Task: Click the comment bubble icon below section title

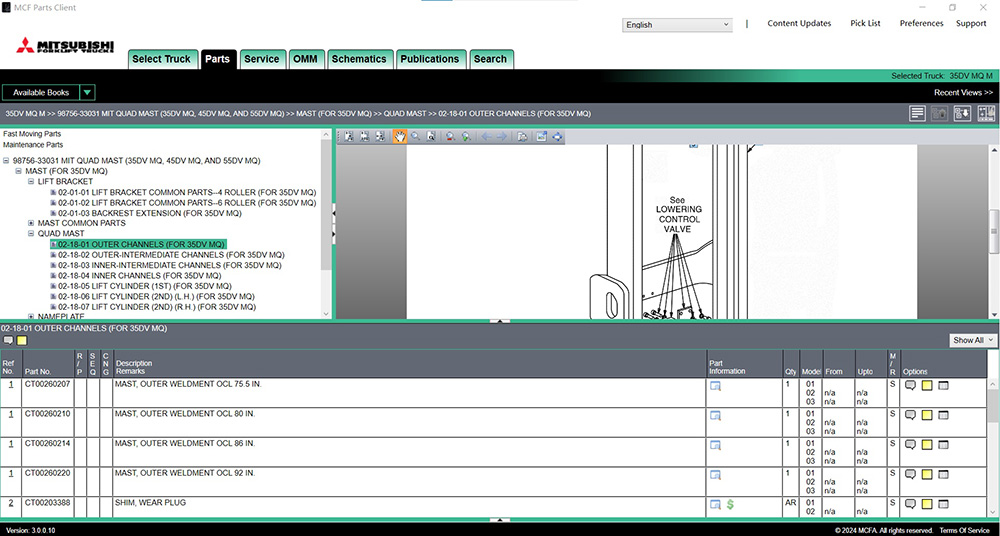Action: point(8,341)
